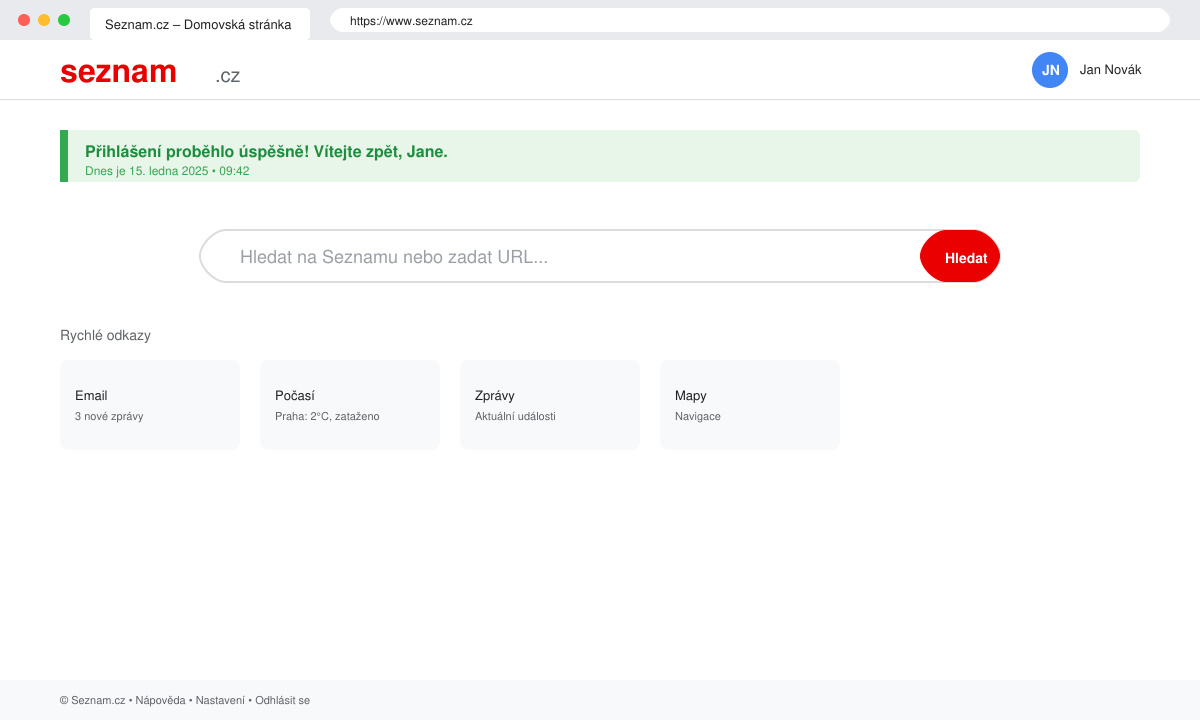
Task: Open the Počasí weather card
Action: tap(350, 405)
